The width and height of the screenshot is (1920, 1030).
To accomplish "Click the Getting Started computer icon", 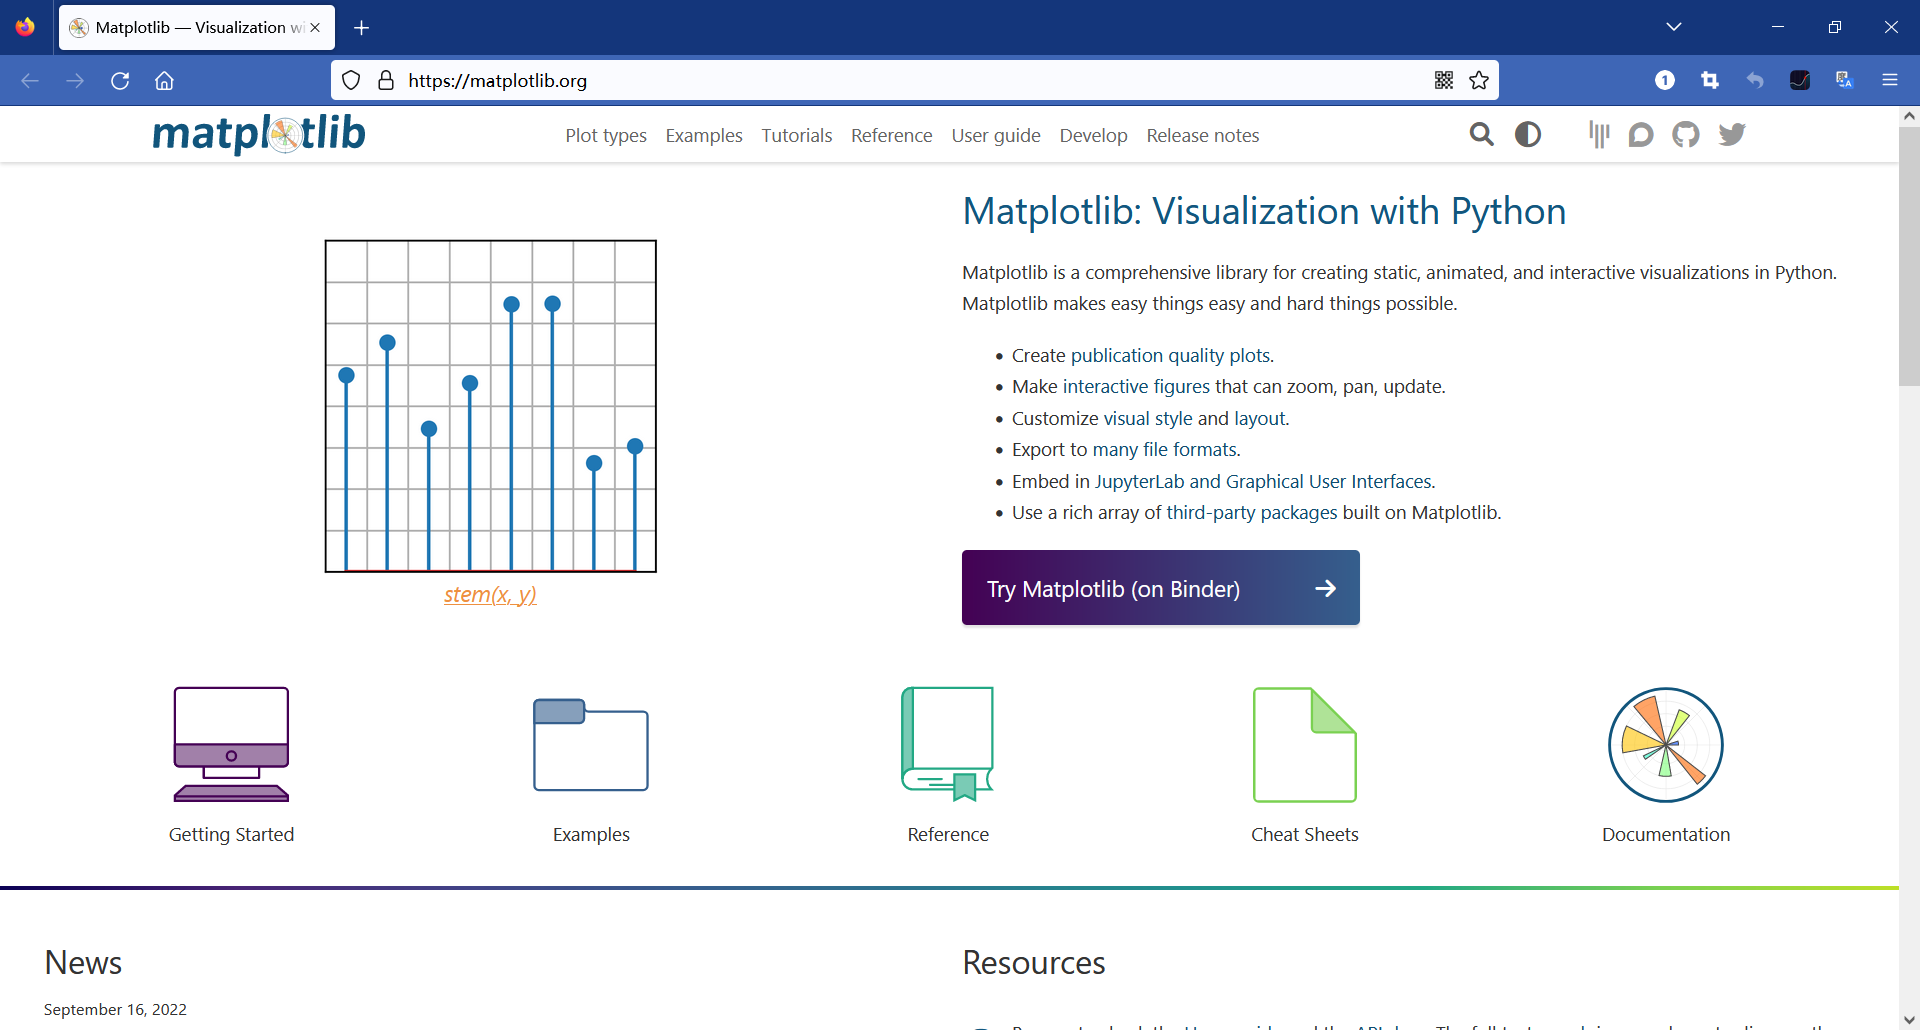I will (231, 744).
